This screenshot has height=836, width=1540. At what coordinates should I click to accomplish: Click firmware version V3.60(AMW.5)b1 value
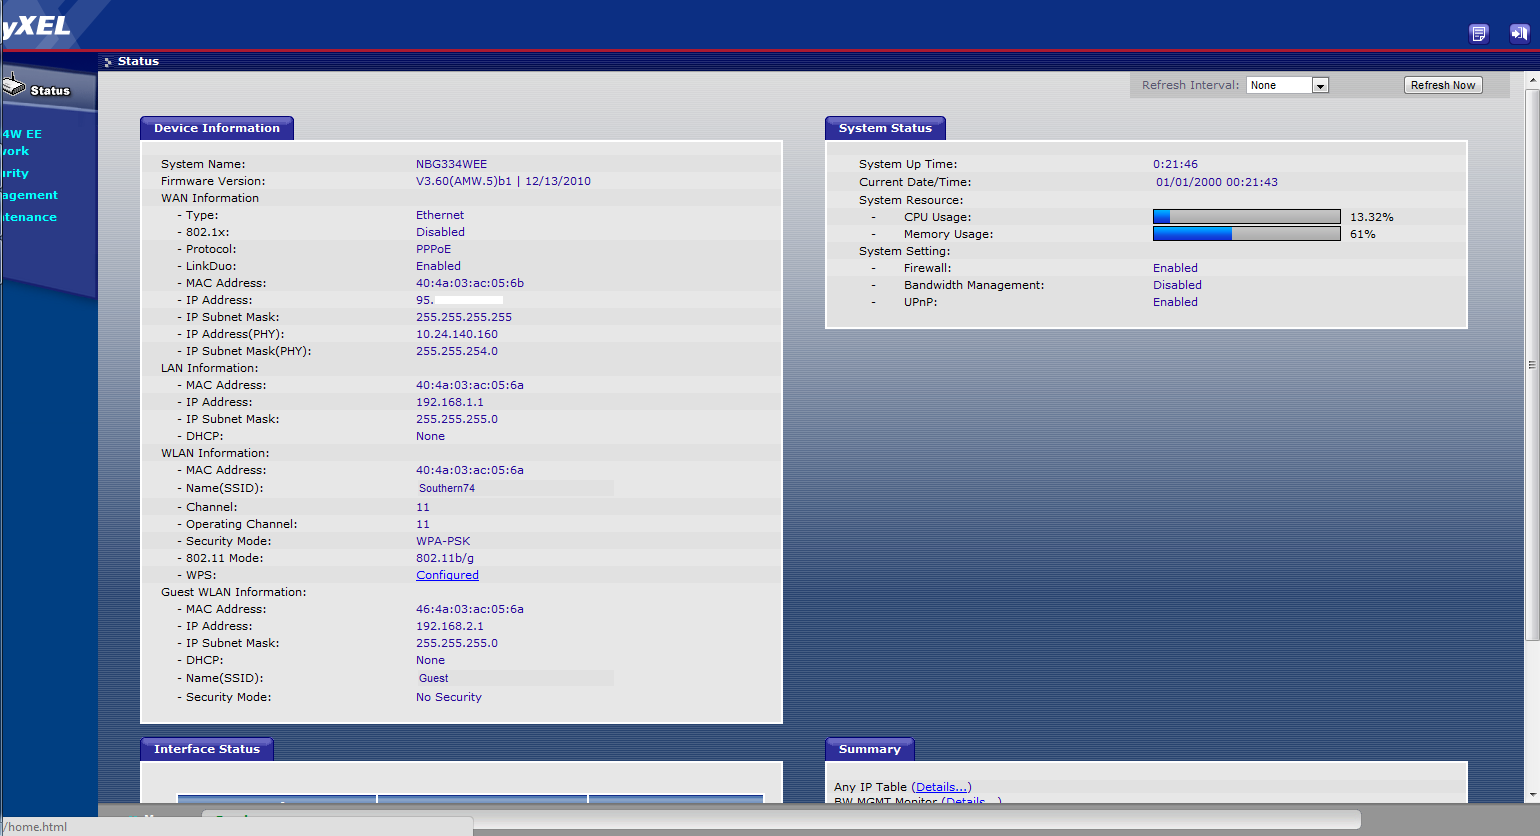pos(503,181)
